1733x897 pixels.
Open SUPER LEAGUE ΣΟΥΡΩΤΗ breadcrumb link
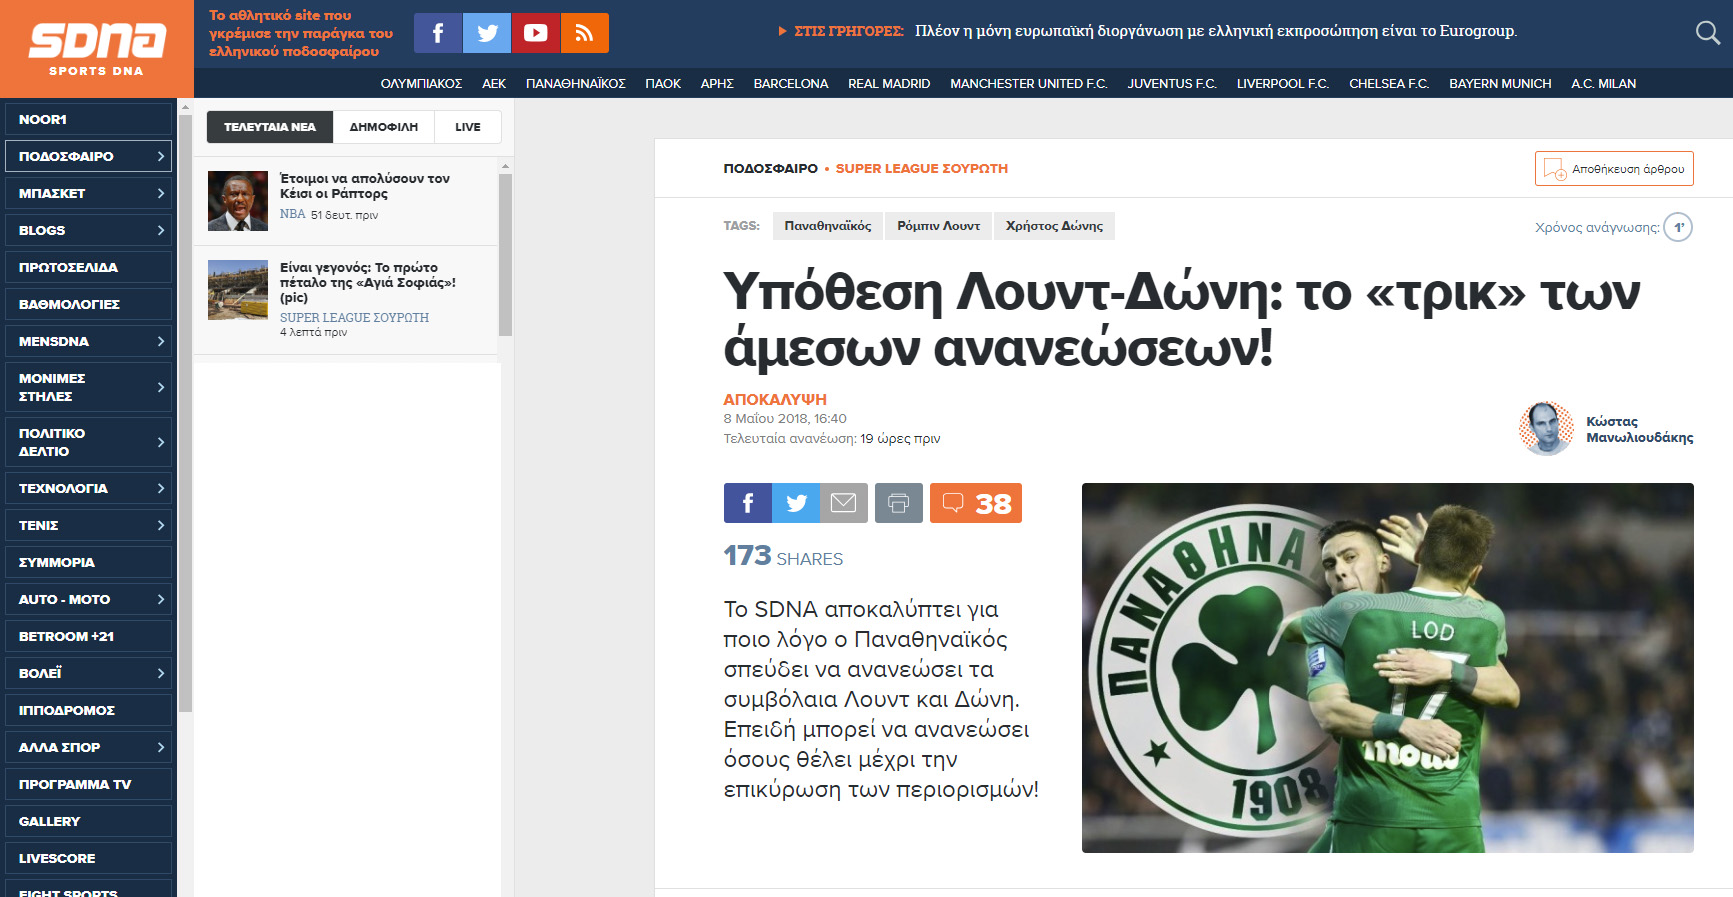pyautogui.click(x=922, y=169)
